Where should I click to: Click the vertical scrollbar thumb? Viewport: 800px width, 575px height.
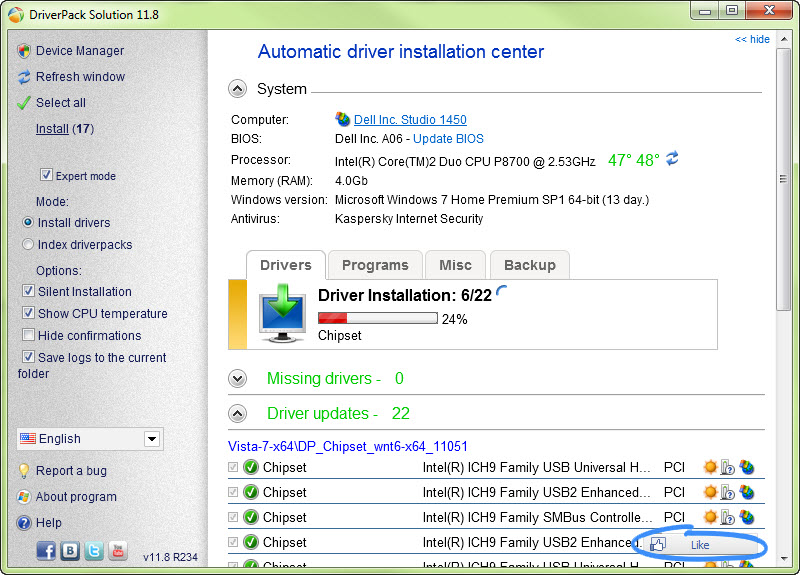point(783,180)
